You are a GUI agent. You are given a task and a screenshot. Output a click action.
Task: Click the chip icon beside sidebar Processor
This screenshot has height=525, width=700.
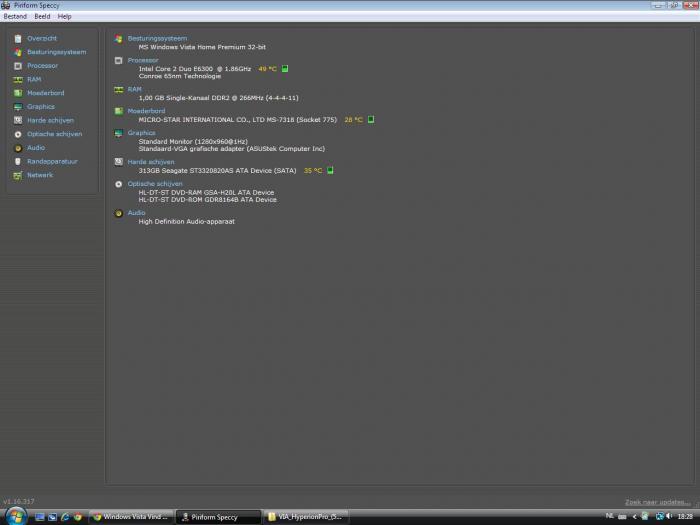[18, 66]
